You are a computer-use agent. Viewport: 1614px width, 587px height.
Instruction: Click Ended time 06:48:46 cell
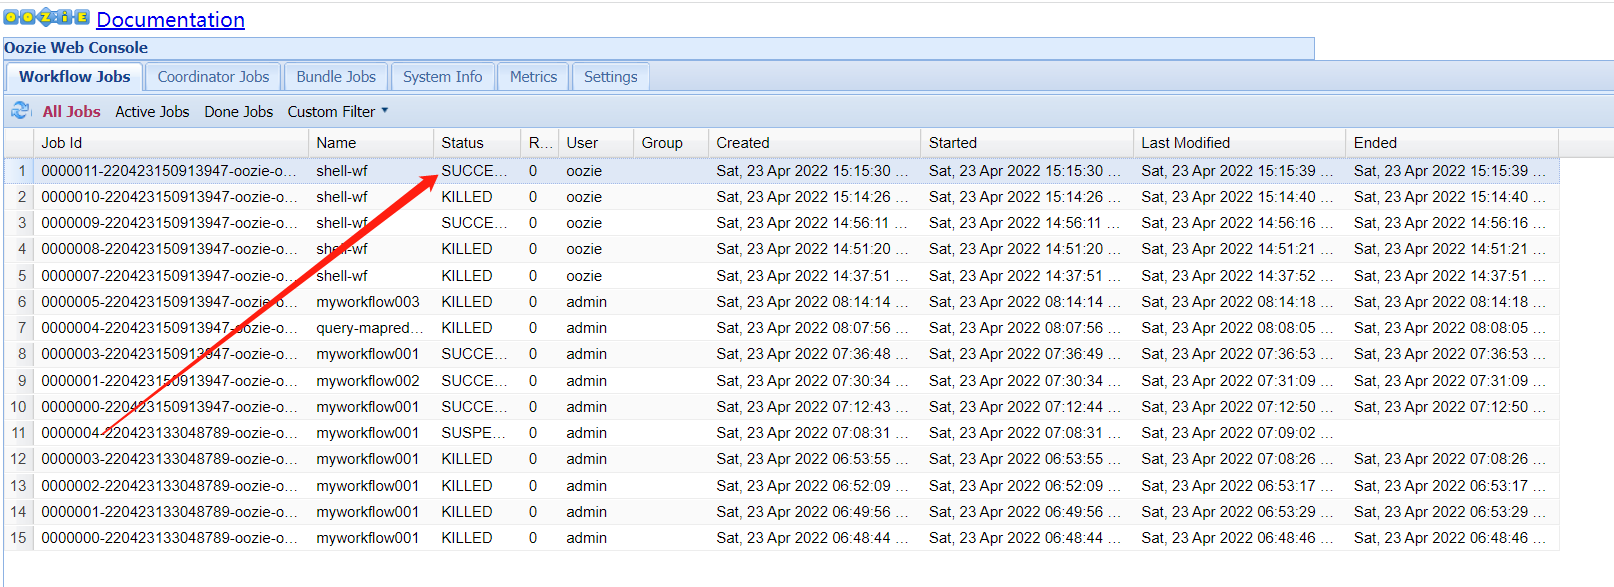click(1452, 538)
